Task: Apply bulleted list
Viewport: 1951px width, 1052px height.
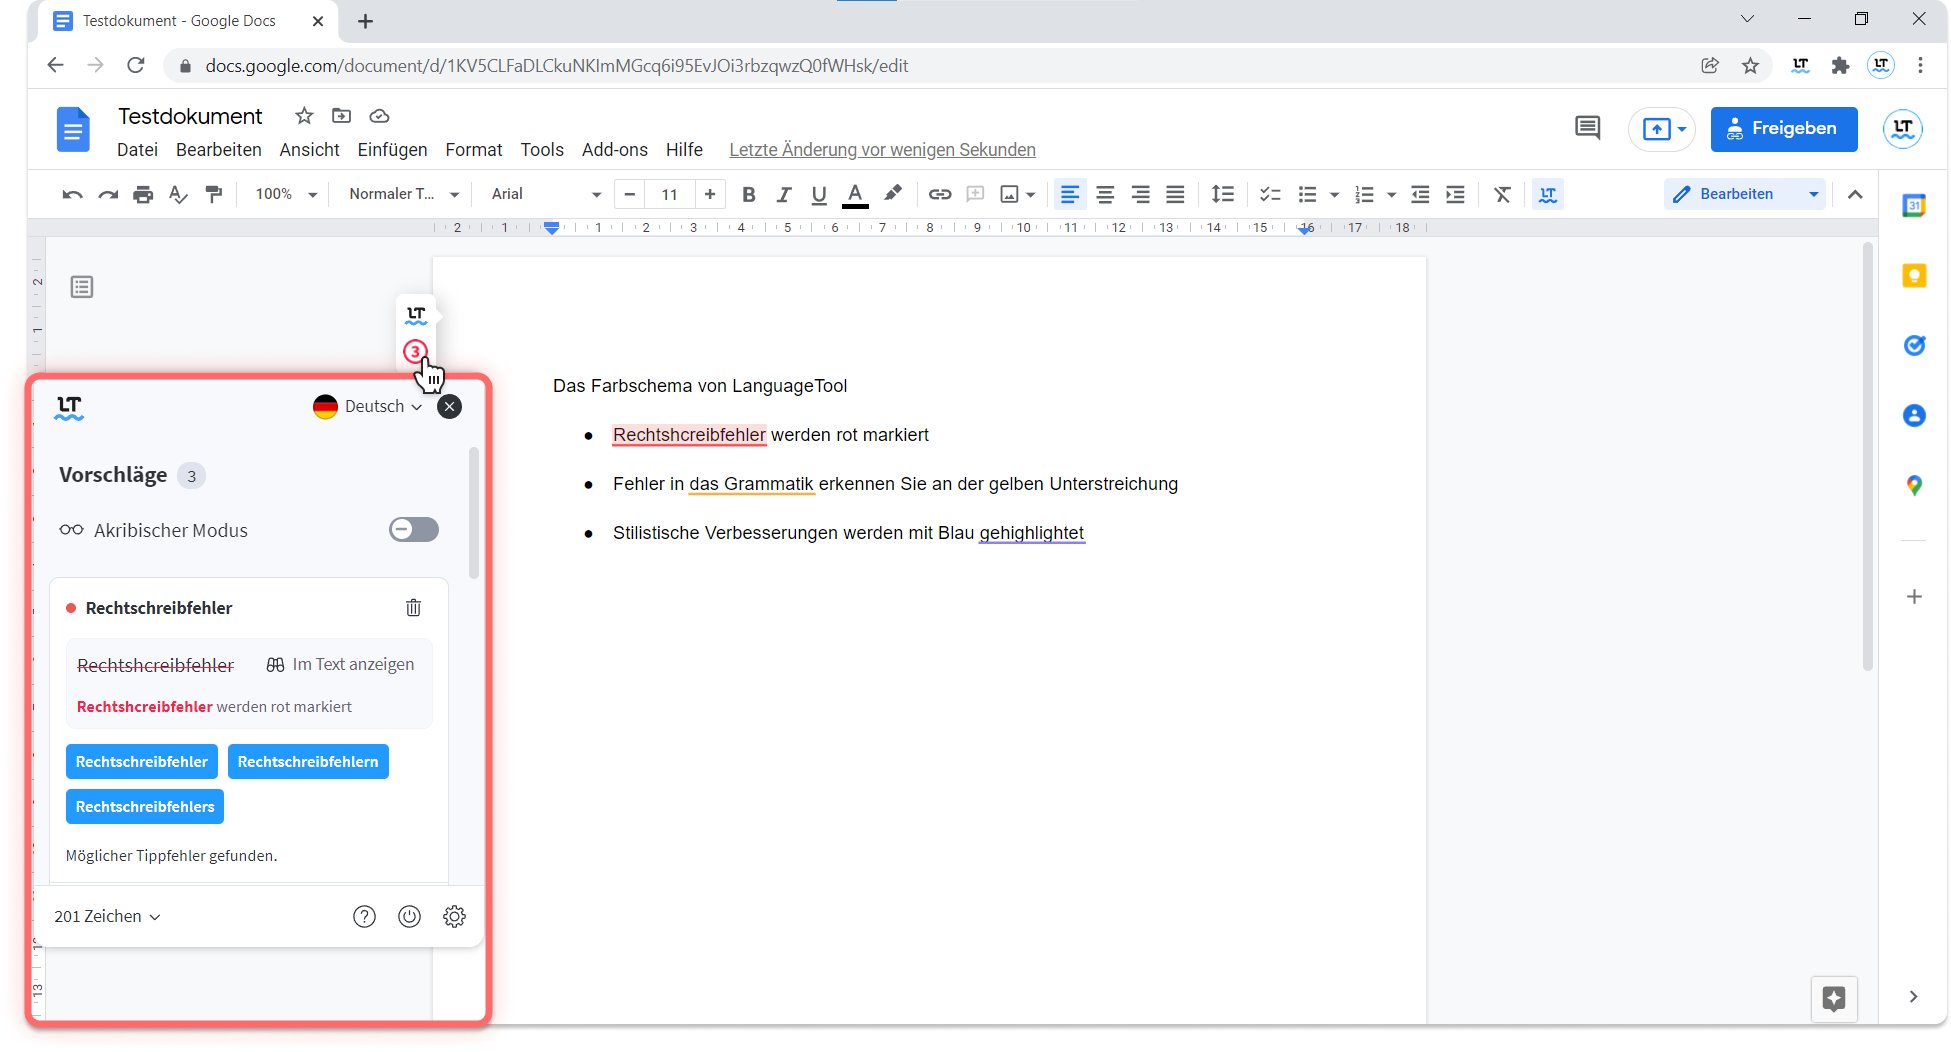Action: (1307, 194)
